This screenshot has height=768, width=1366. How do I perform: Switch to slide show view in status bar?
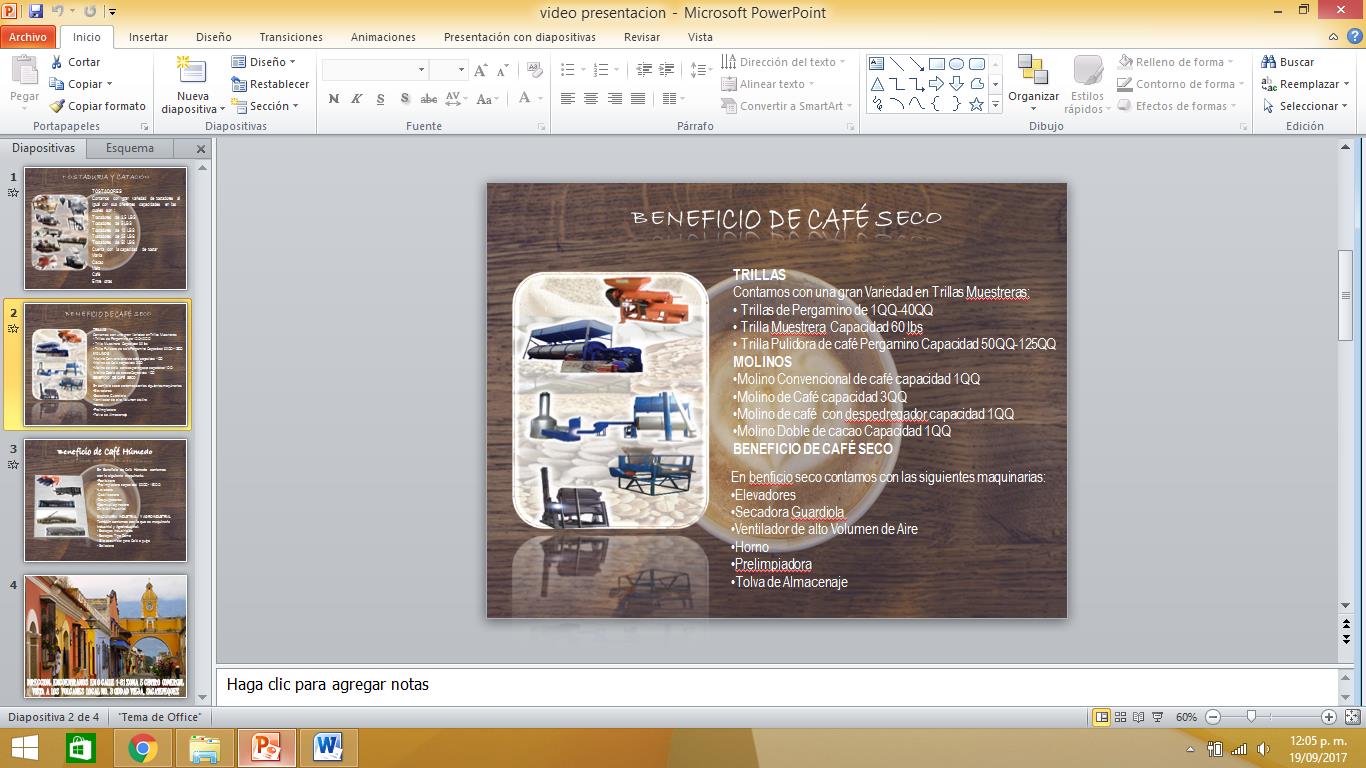1158,717
